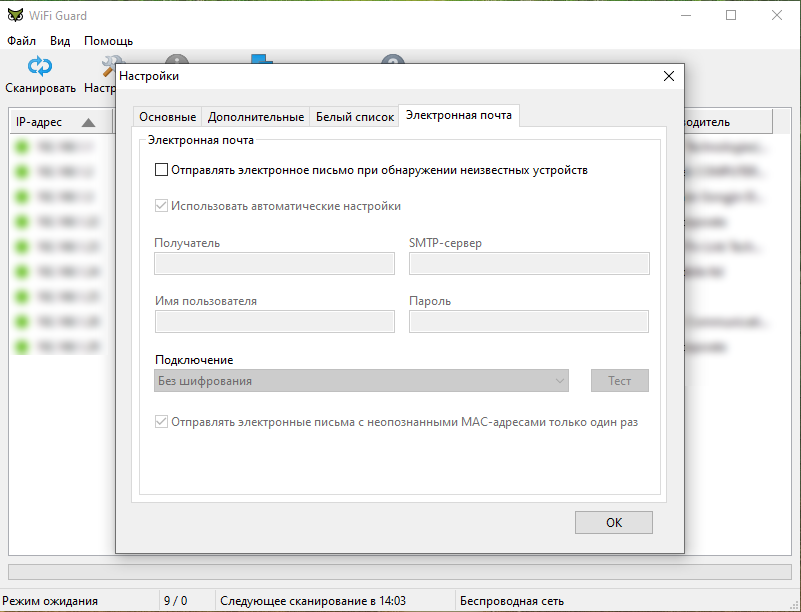Click the Получатель input field

[274, 264]
